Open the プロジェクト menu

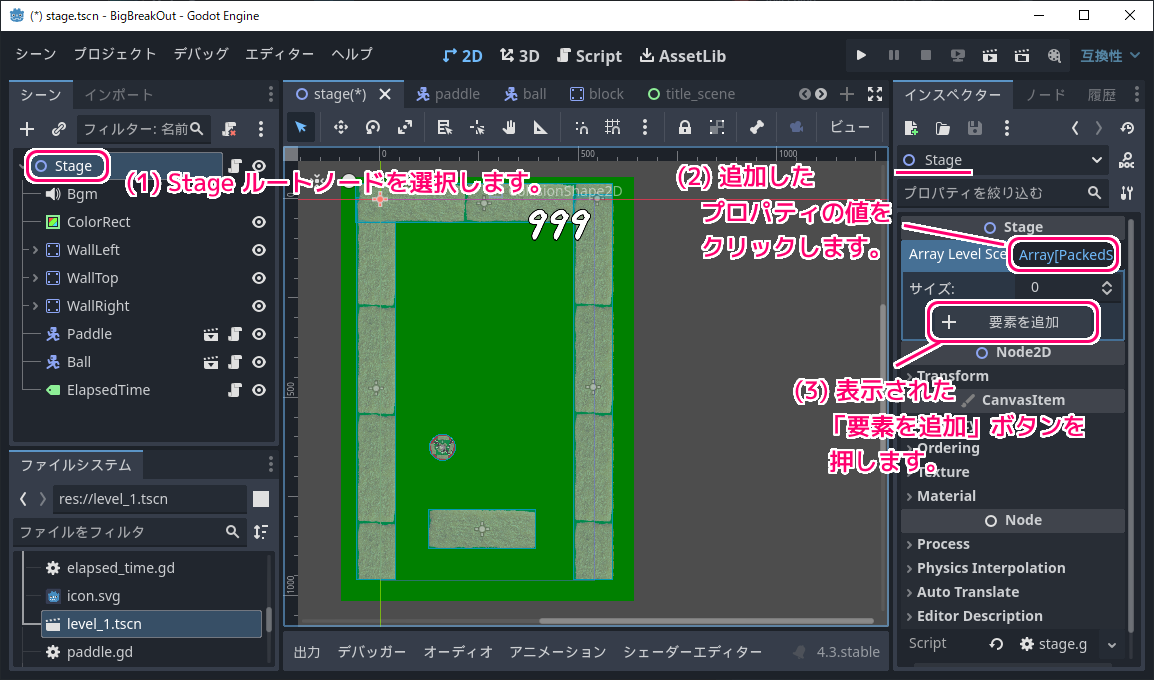(x=115, y=54)
